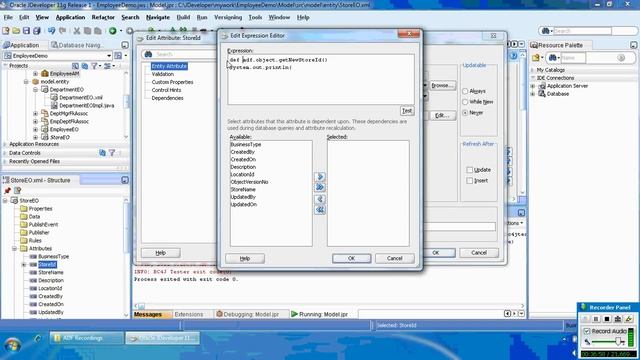This screenshot has height=360, width=640.
Task: Expand Database in IDE Connections
Action: [533, 94]
